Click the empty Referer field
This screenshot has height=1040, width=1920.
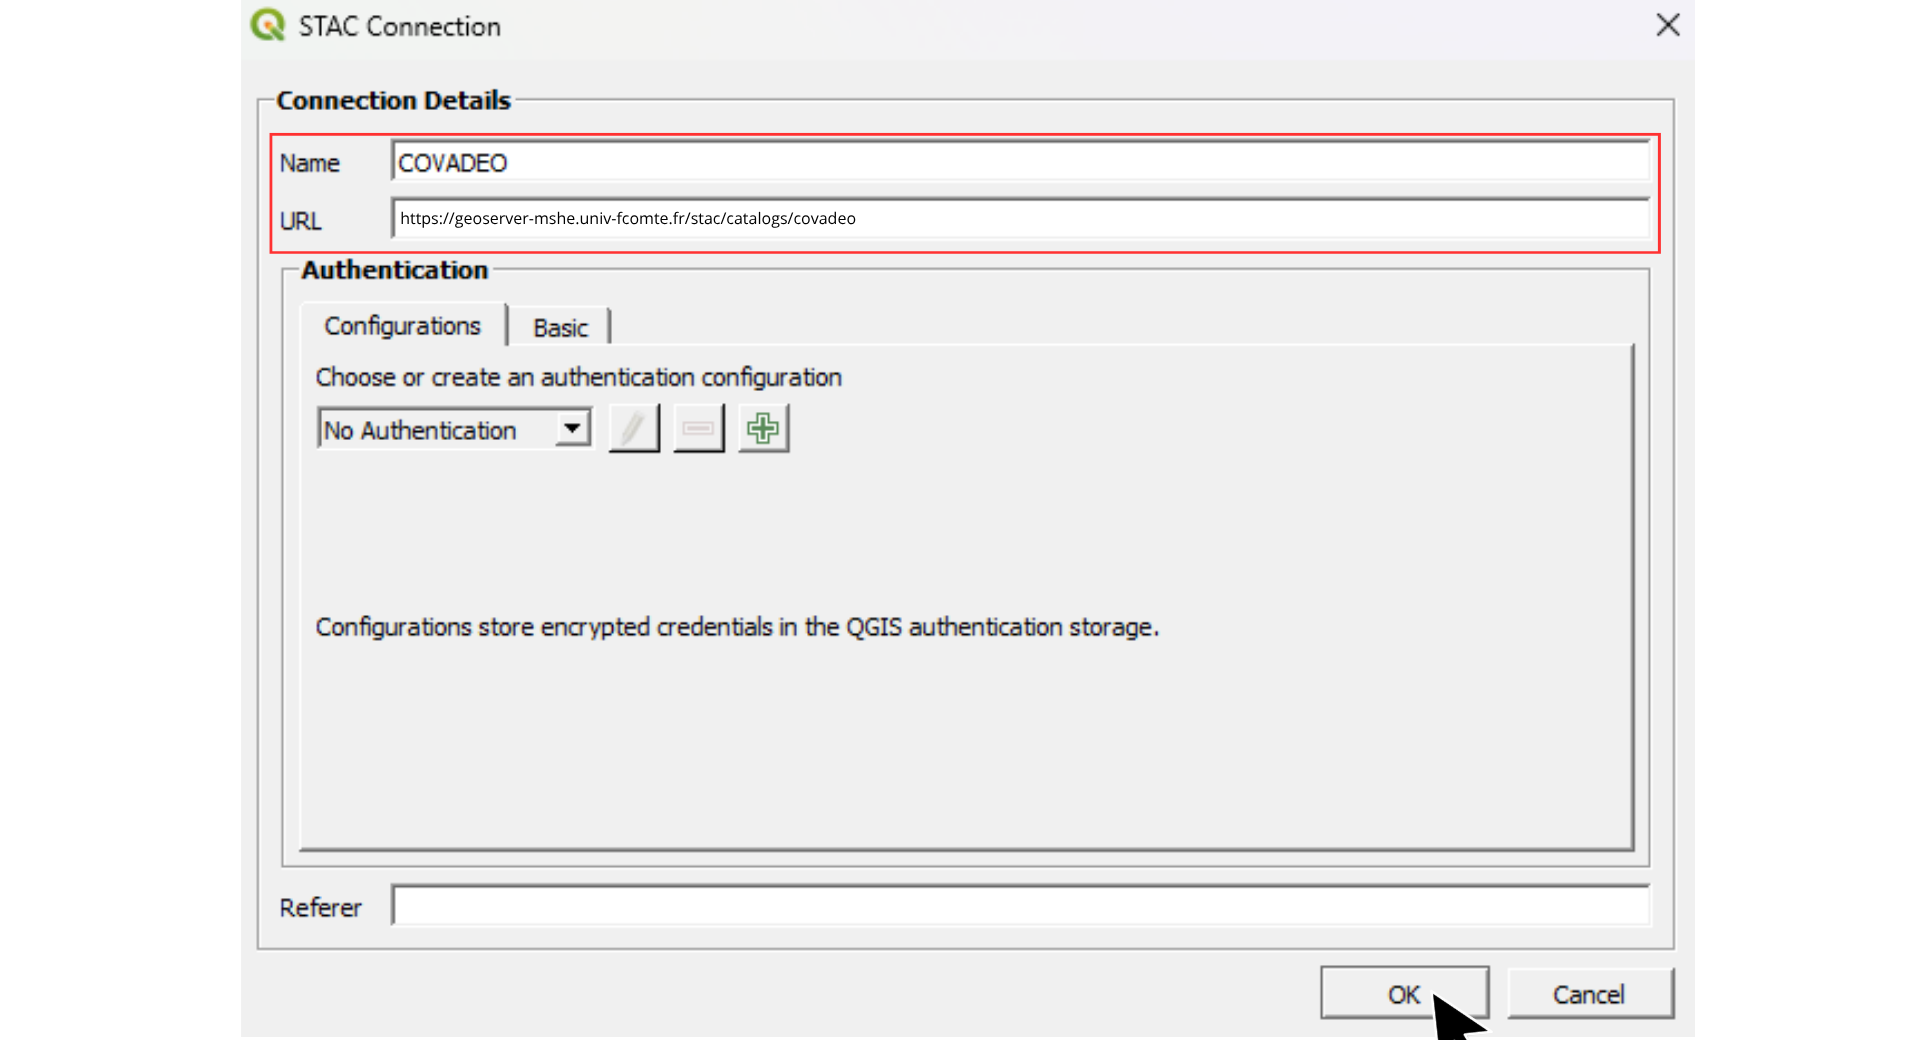click(x=1020, y=905)
